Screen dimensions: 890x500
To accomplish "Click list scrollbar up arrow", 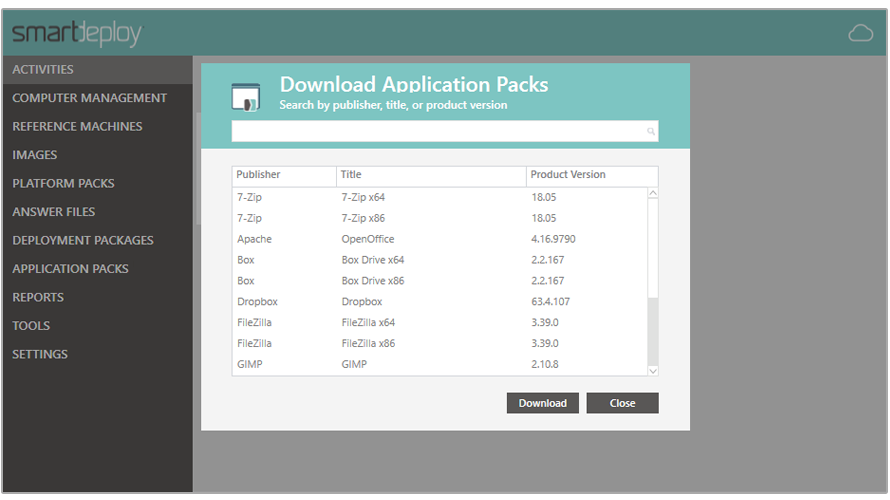I will click(x=653, y=194).
